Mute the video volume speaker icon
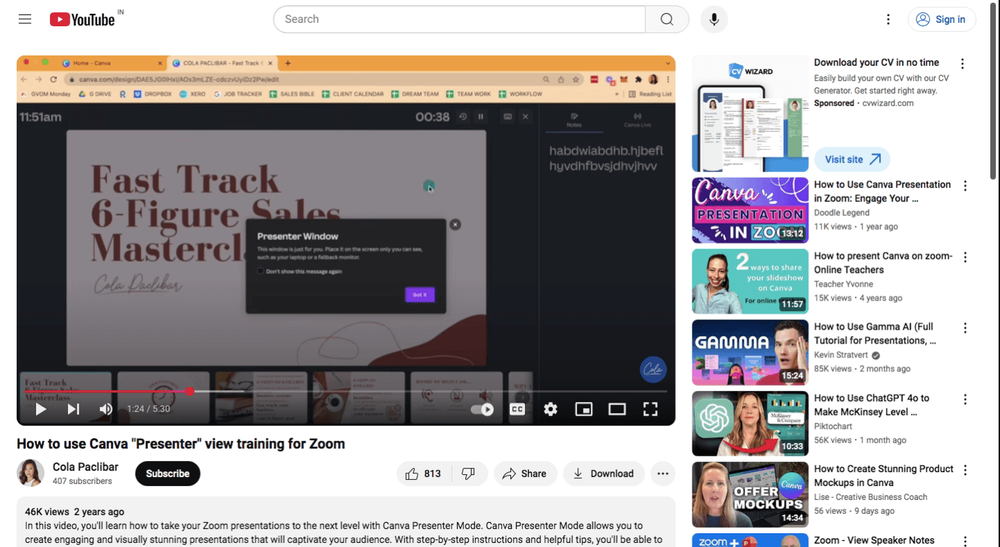 click(x=106, y=409)
